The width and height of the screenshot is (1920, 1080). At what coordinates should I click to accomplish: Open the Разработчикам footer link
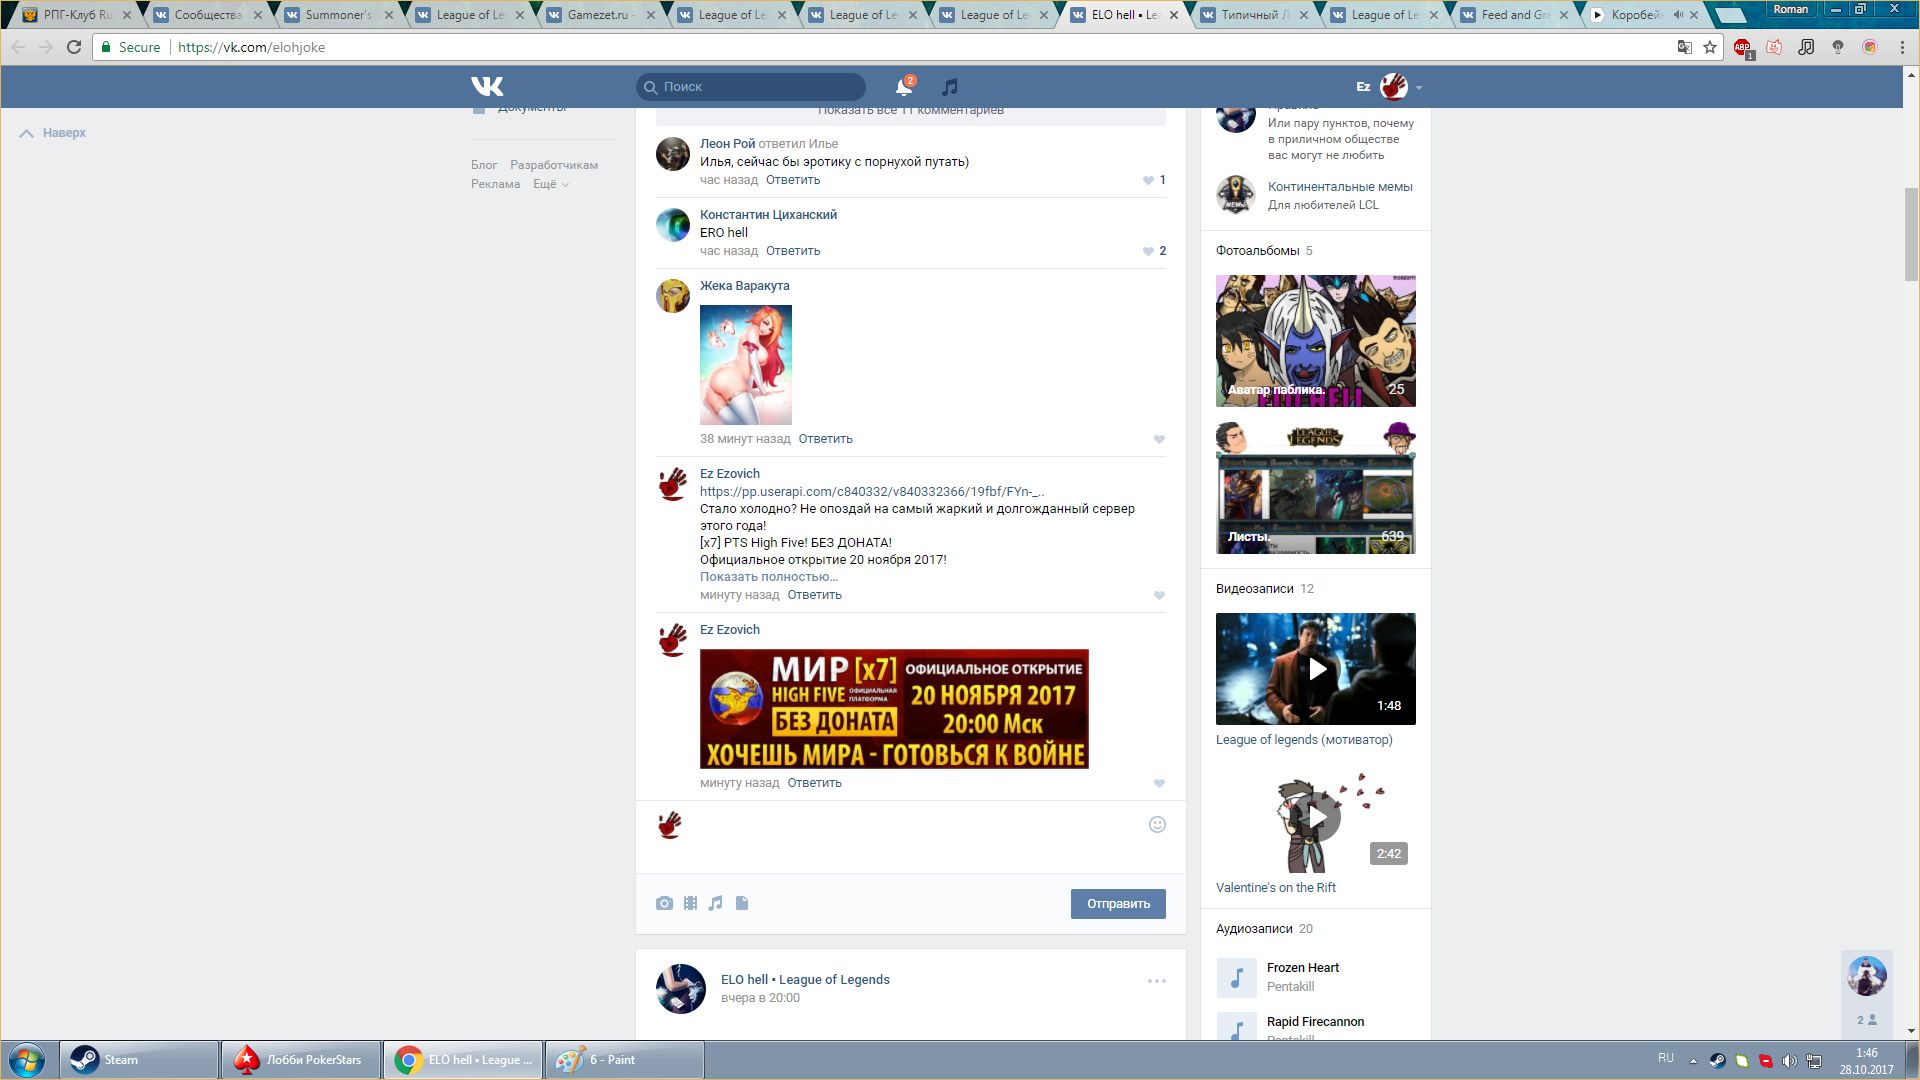click(x=554, y=165)
